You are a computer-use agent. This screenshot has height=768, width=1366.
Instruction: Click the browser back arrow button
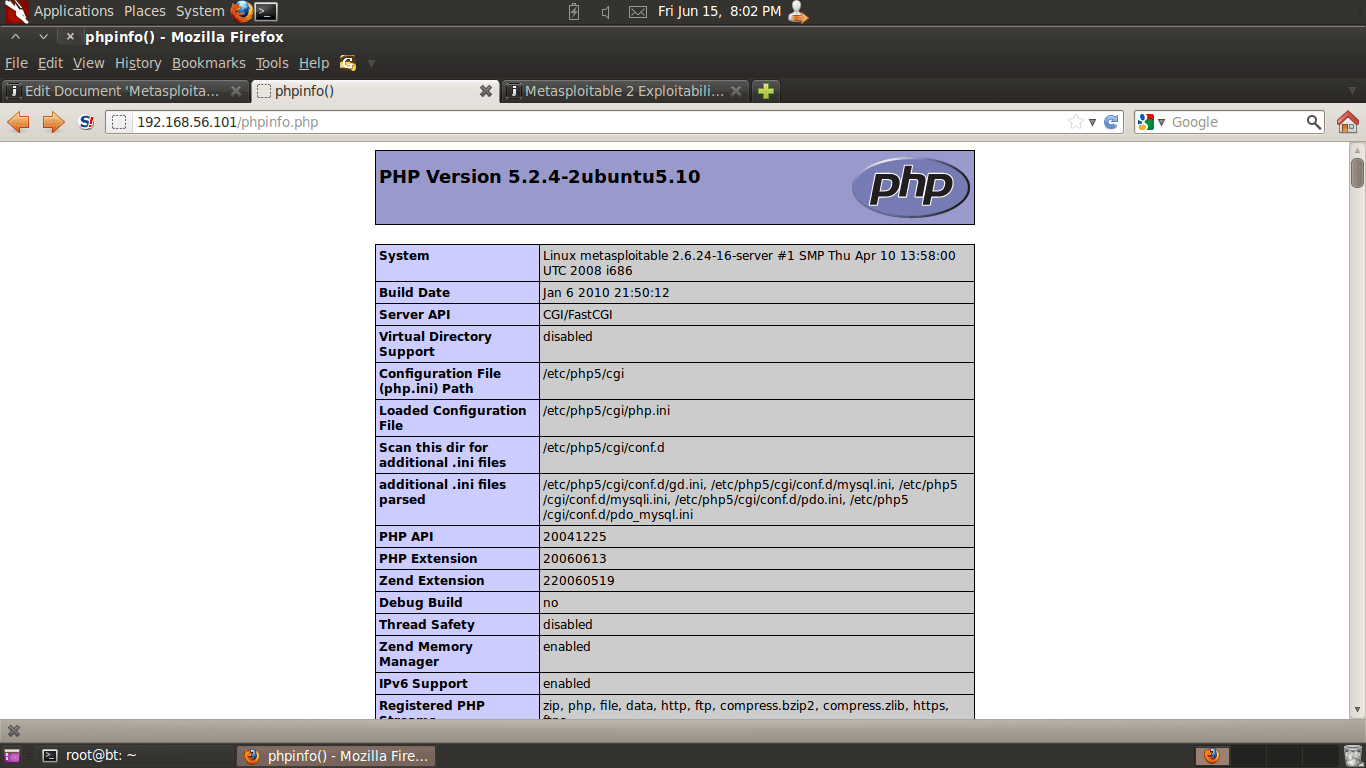click(x=18, y=122)
